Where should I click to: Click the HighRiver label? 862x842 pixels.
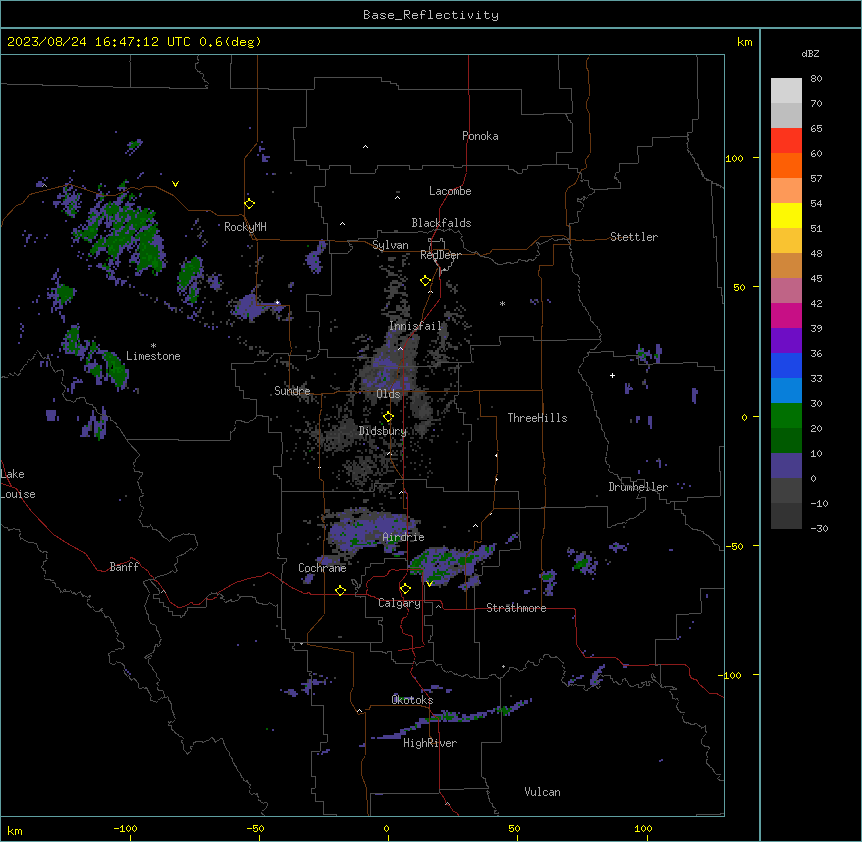tap(430, 743)
